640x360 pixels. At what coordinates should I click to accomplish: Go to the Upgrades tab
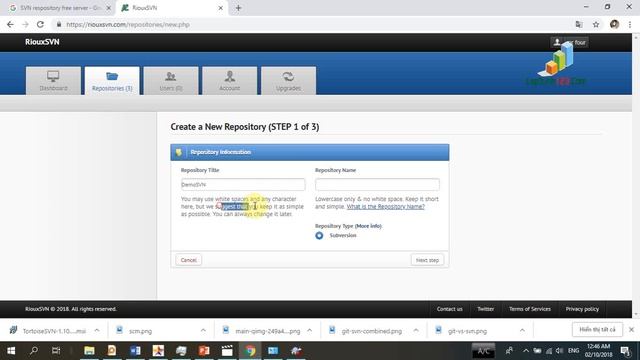(x=288, y=81)
